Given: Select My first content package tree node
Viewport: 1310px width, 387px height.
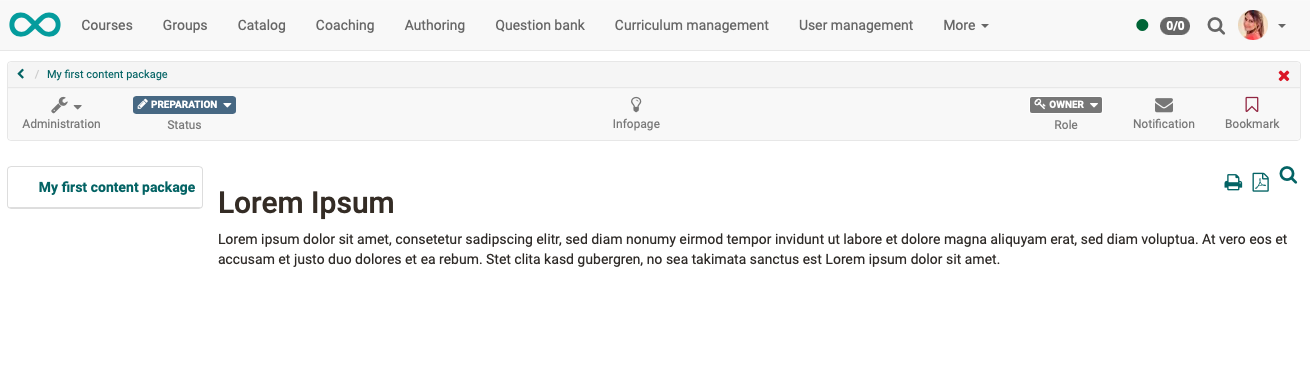Looking at the screenshot, I should tap(117, 187).
